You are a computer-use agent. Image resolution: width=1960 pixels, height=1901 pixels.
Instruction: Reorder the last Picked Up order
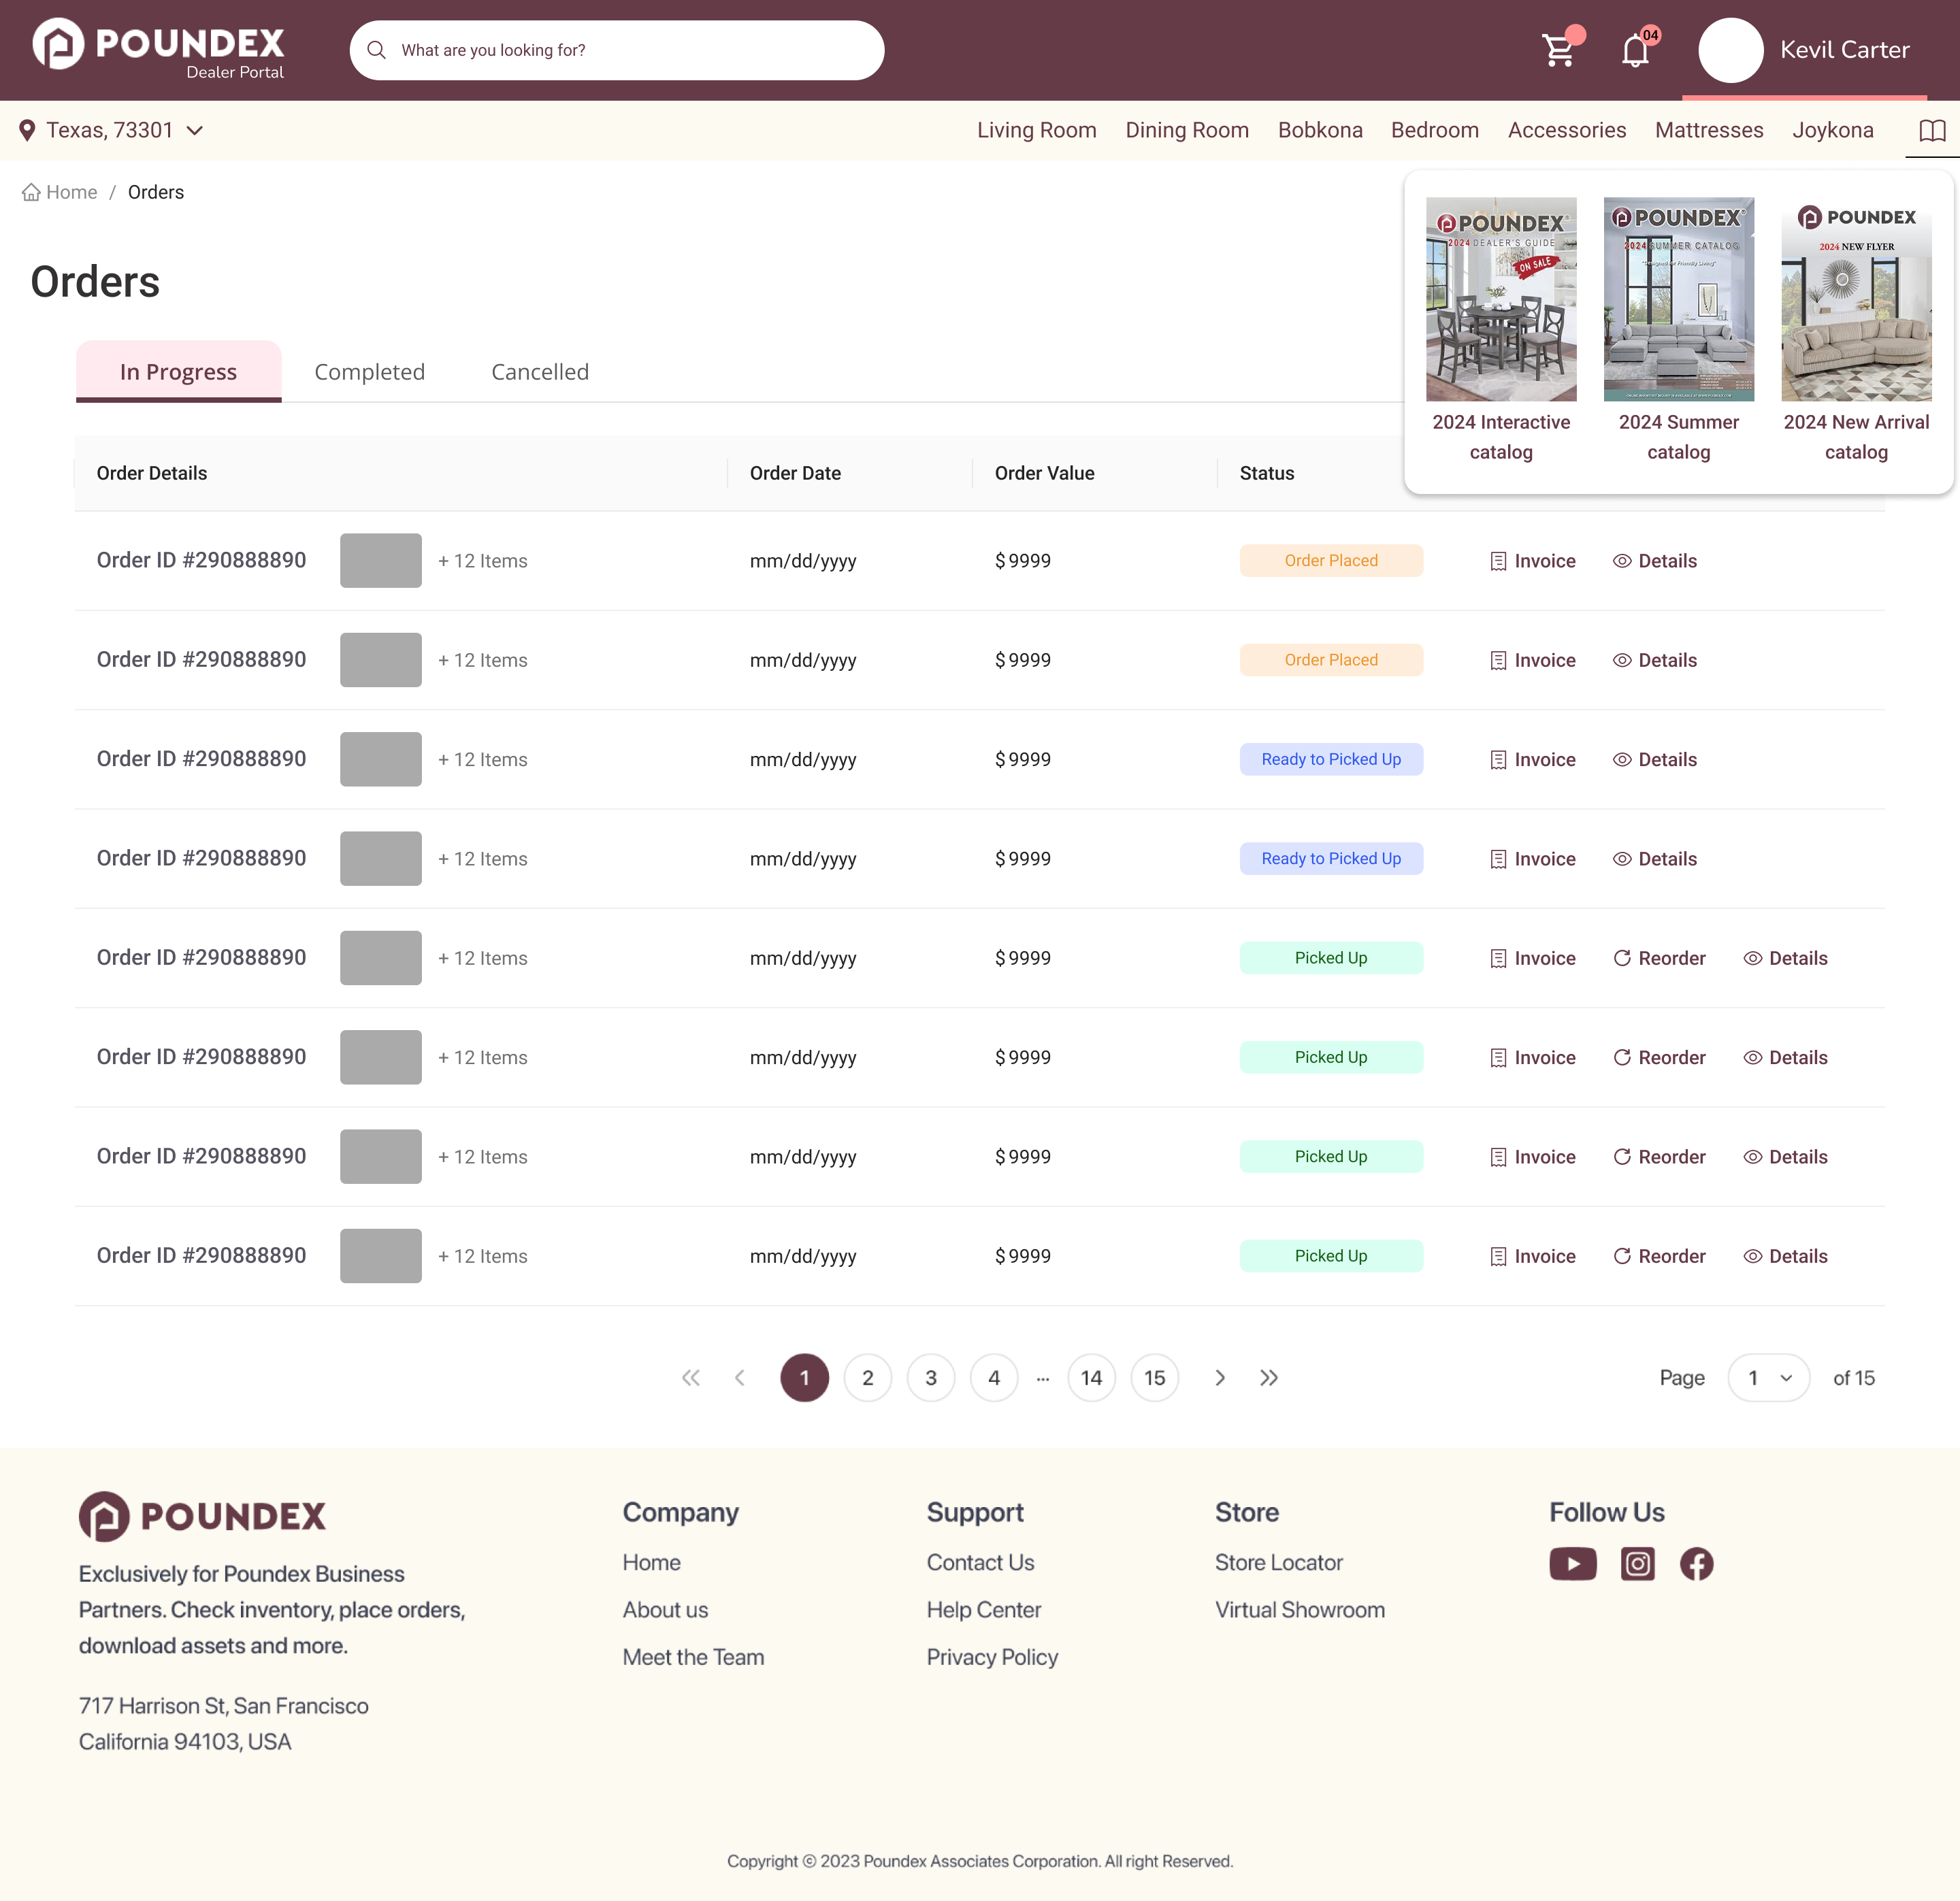pos(1659,1256)
